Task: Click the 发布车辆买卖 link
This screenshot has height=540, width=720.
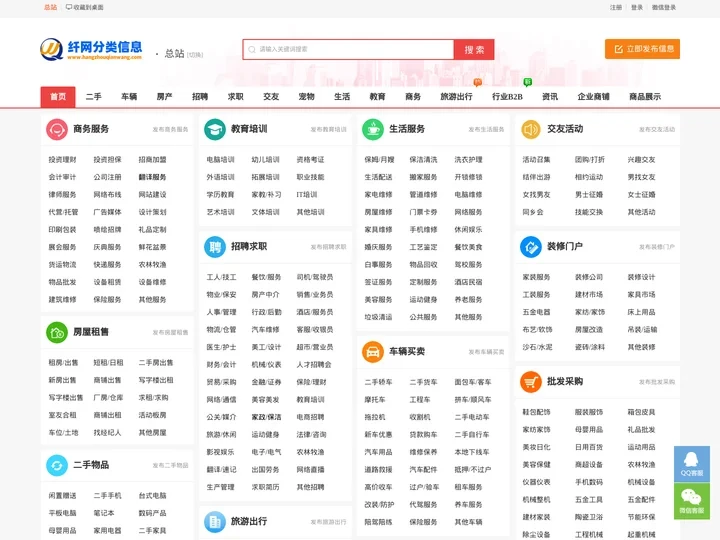Action: point(486,352)
